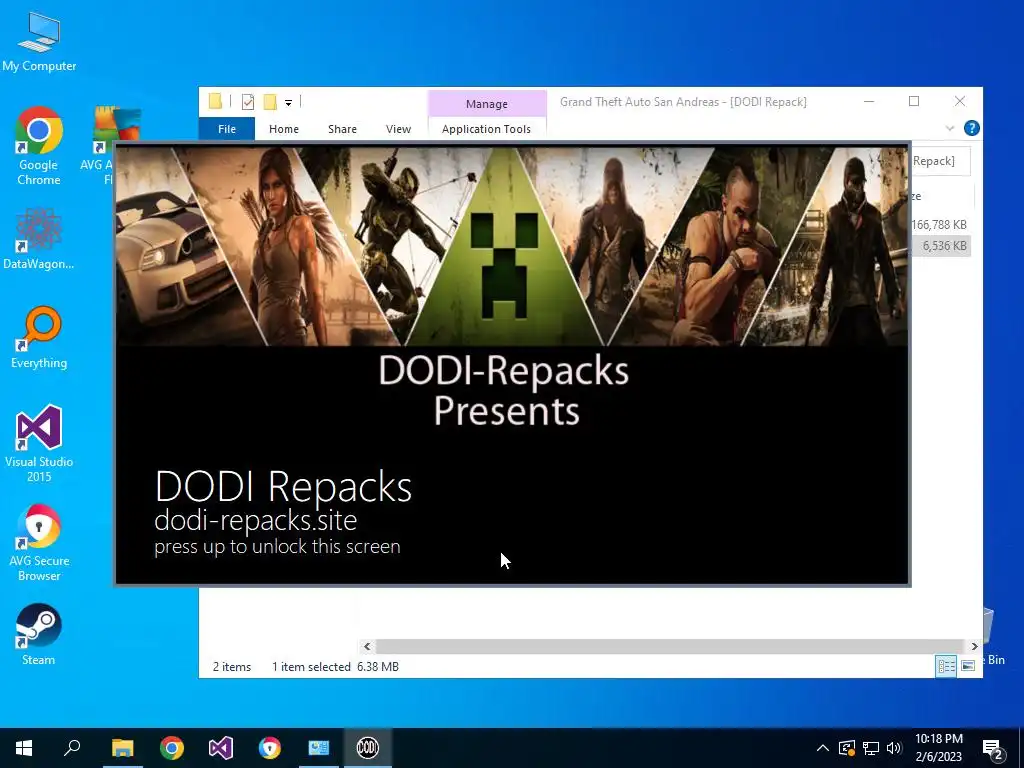Open the clock showing 10:18 PM
This screenshot has width=1024, height=768.
pos(938,748)
